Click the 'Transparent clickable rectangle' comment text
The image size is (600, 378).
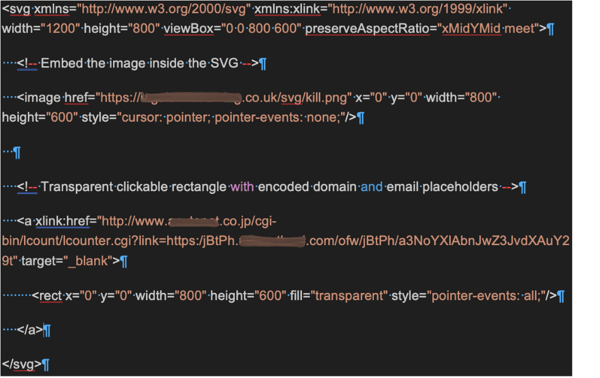[134, 187]
